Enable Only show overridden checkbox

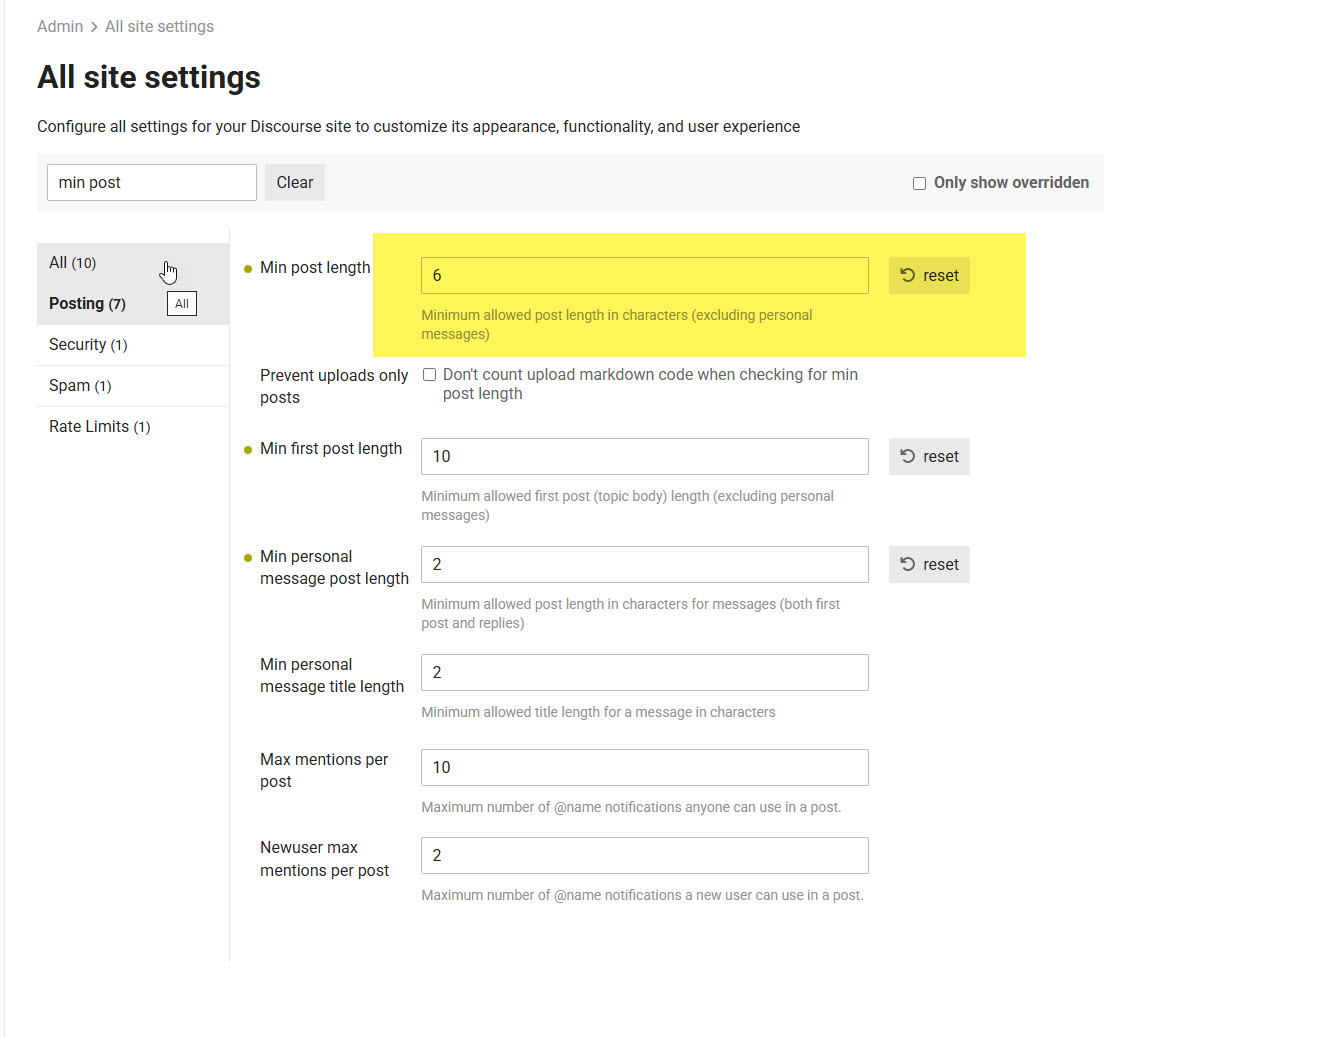(x=919, y=183)
